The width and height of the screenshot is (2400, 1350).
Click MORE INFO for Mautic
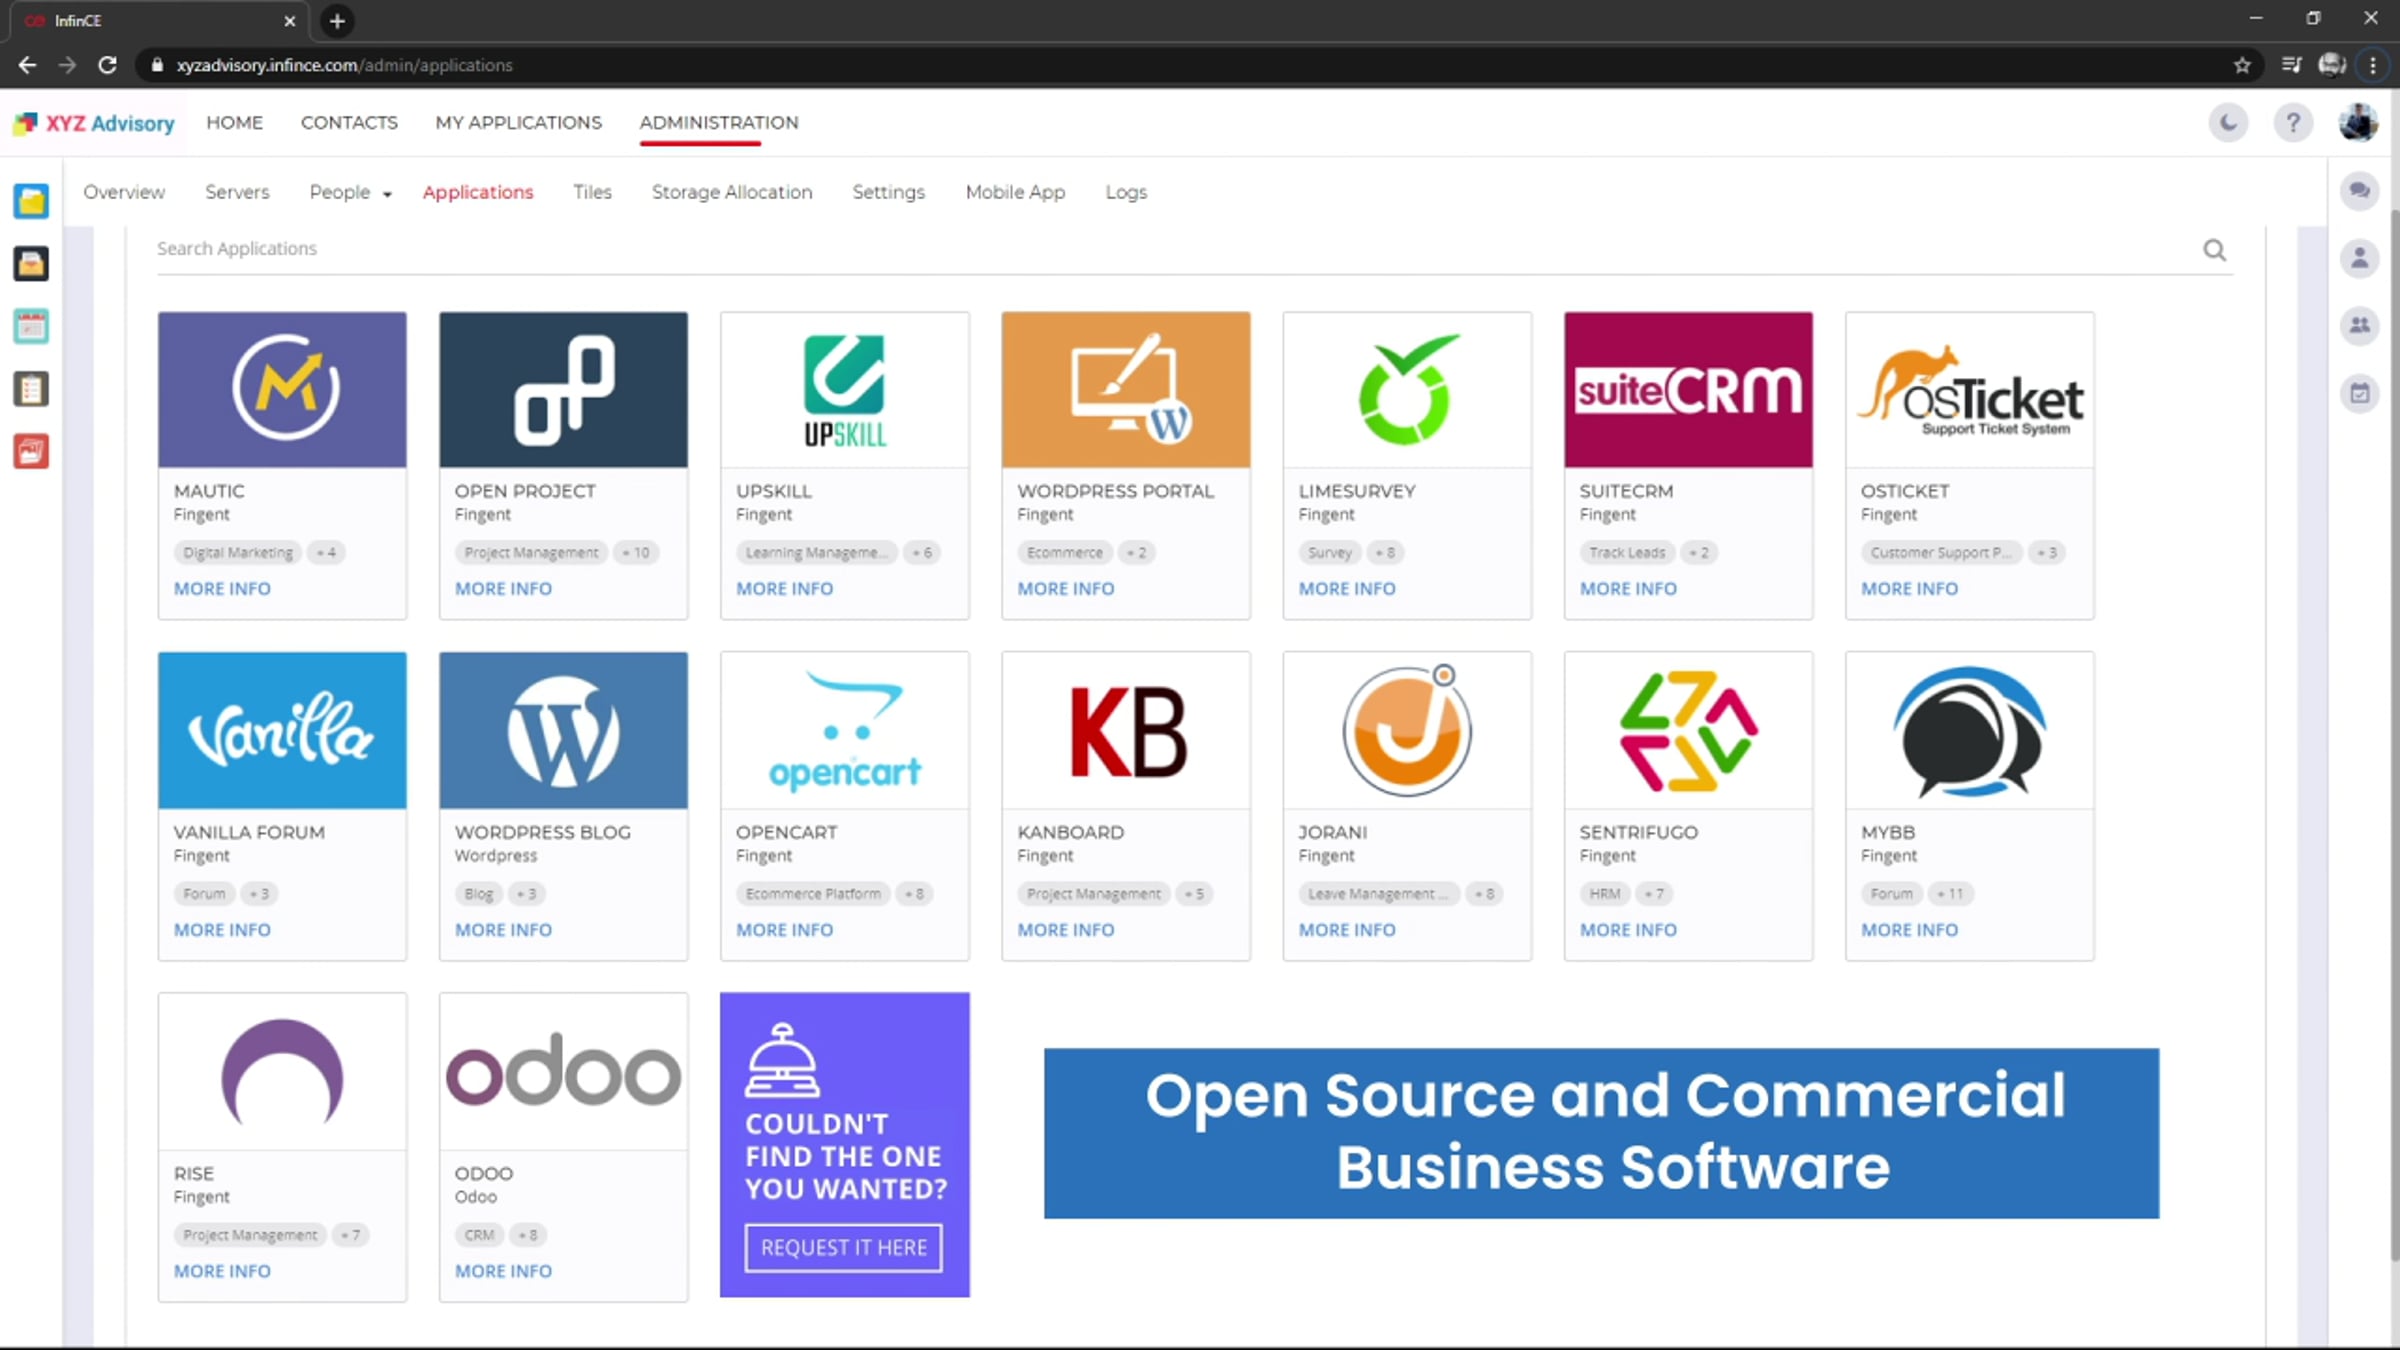tap(222, 589)
